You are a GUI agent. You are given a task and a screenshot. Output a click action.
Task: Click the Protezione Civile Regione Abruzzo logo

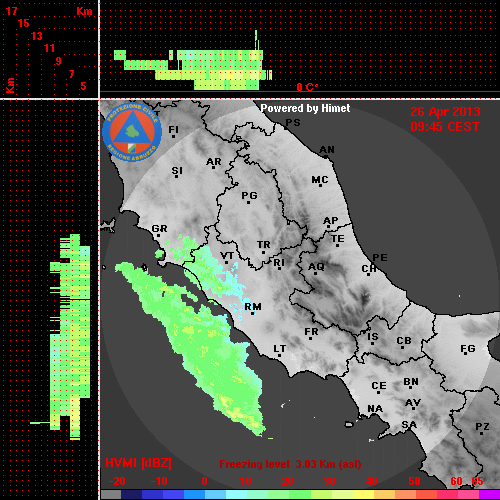(132, 132)
